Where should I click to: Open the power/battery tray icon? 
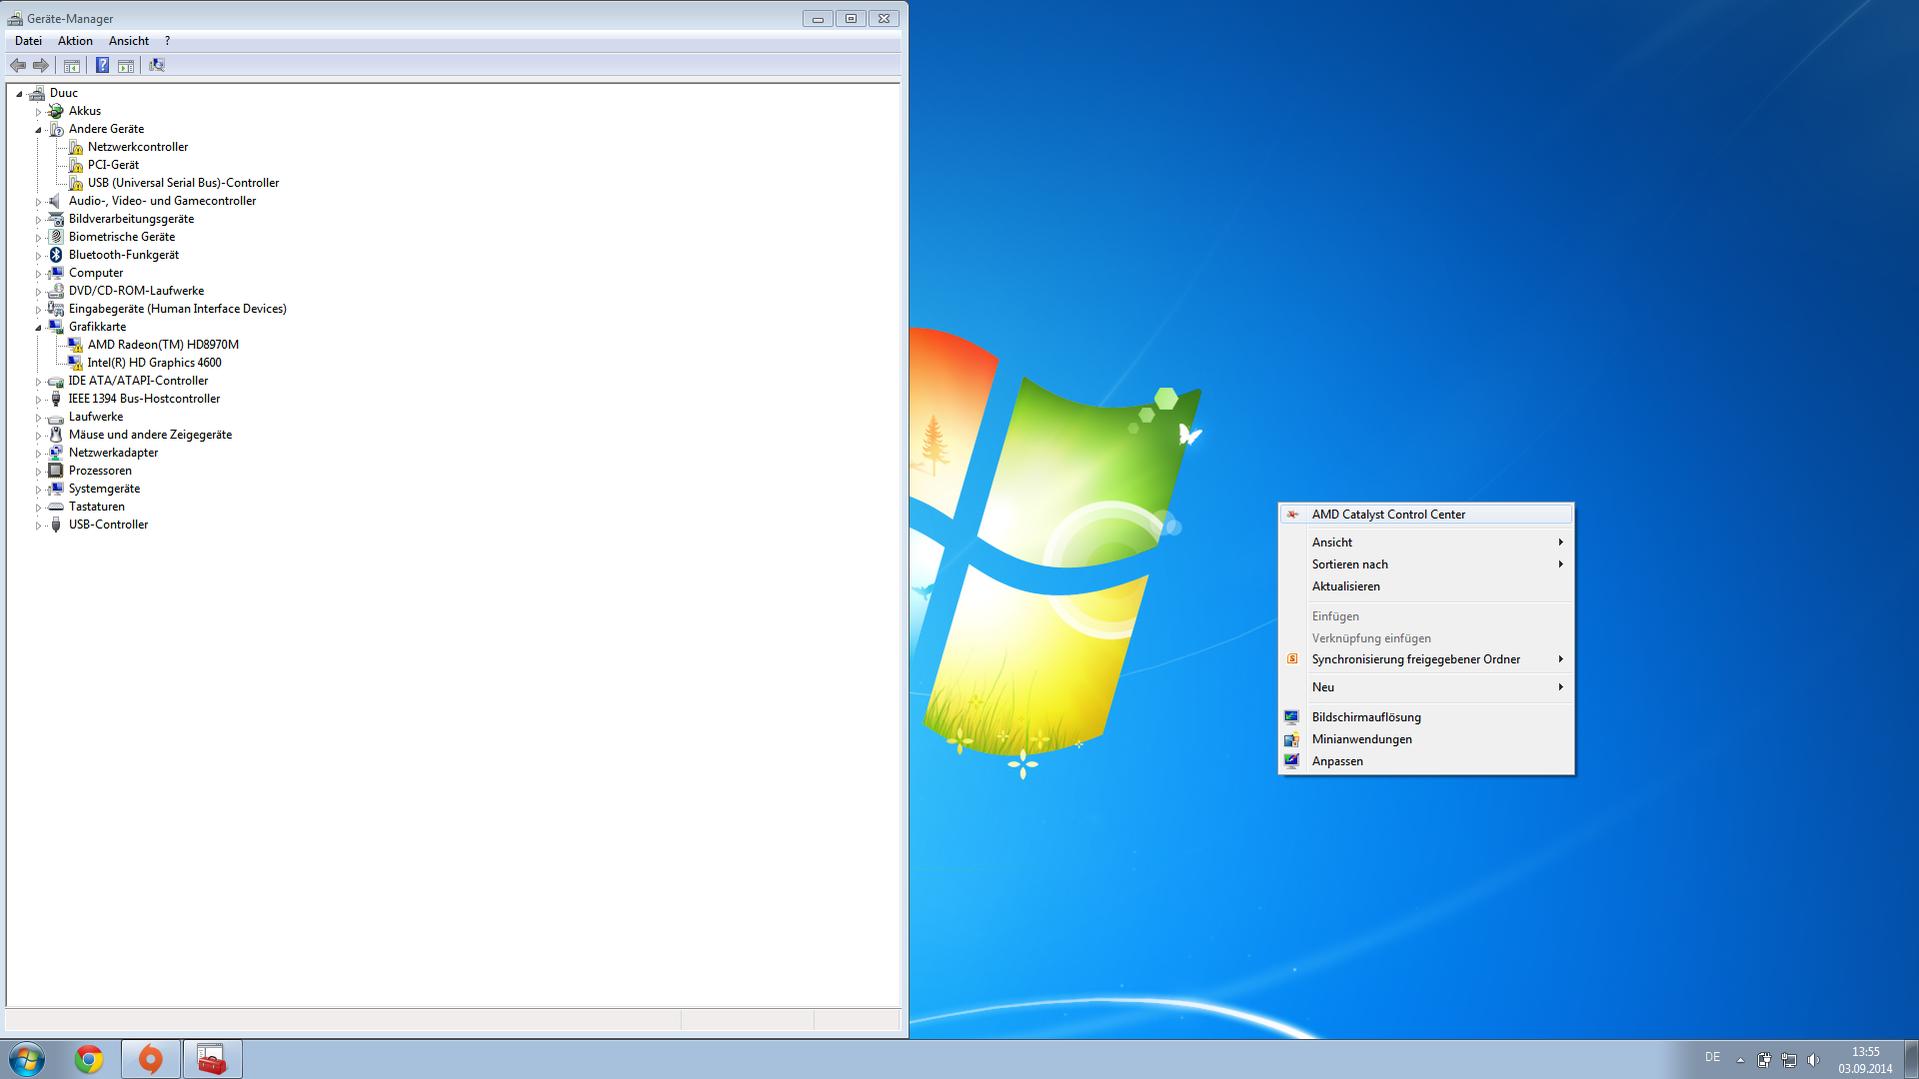pos(1765,1060)
